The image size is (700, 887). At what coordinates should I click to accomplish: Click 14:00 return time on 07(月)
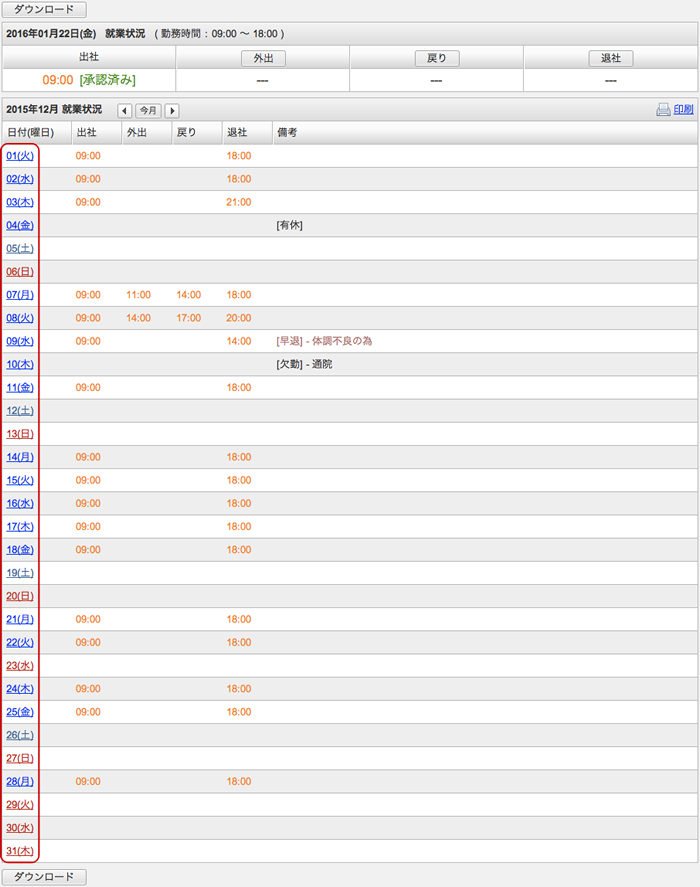point(188,295)
